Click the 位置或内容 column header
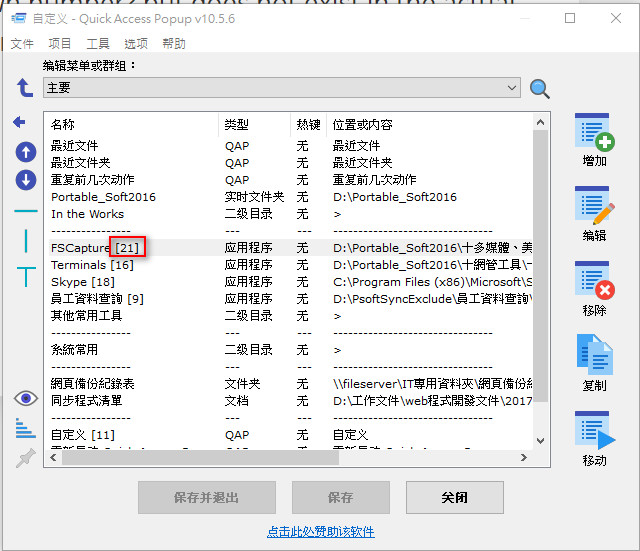This screenshot has height=551, width=640. 429,124
